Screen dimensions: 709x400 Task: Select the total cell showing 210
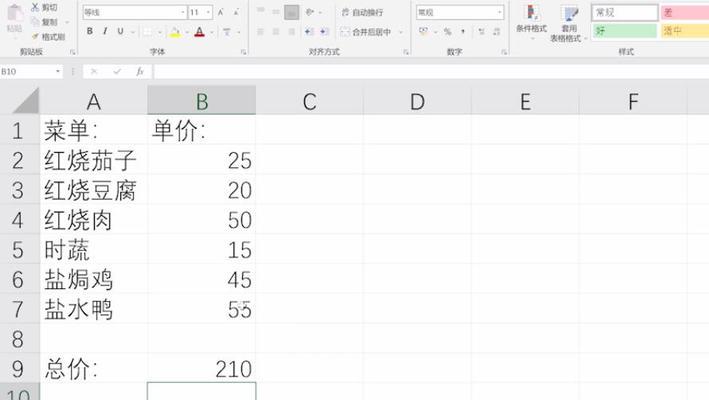[x=202, y=369]
